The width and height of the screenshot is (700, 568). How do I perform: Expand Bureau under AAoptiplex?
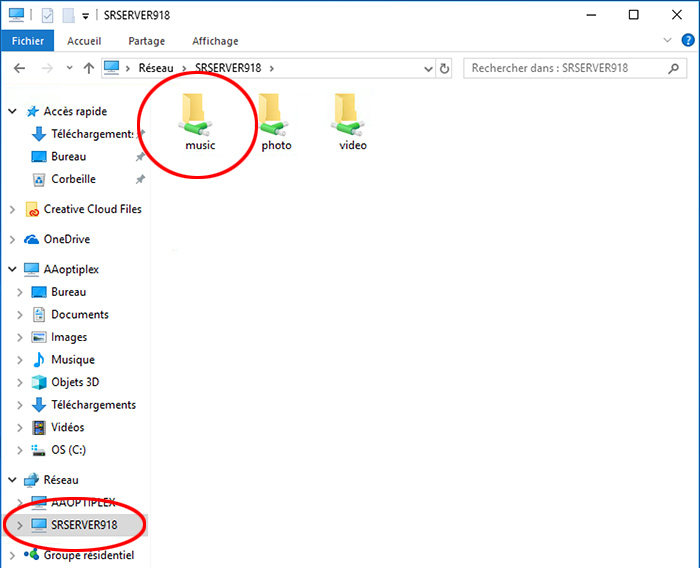point(20,292)
